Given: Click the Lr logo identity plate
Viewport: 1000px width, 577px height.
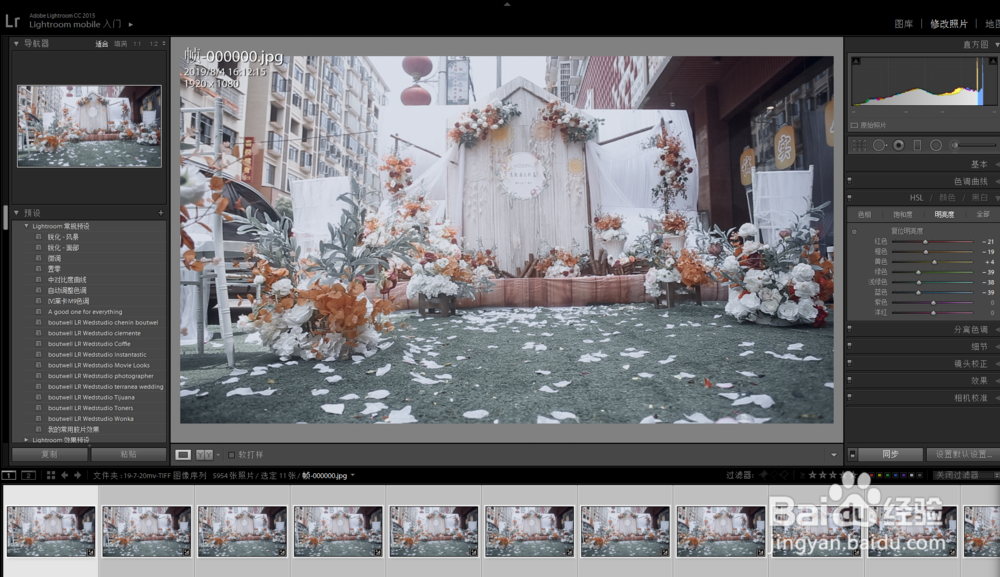Looking at the screenshot, I should click(13, 21).
